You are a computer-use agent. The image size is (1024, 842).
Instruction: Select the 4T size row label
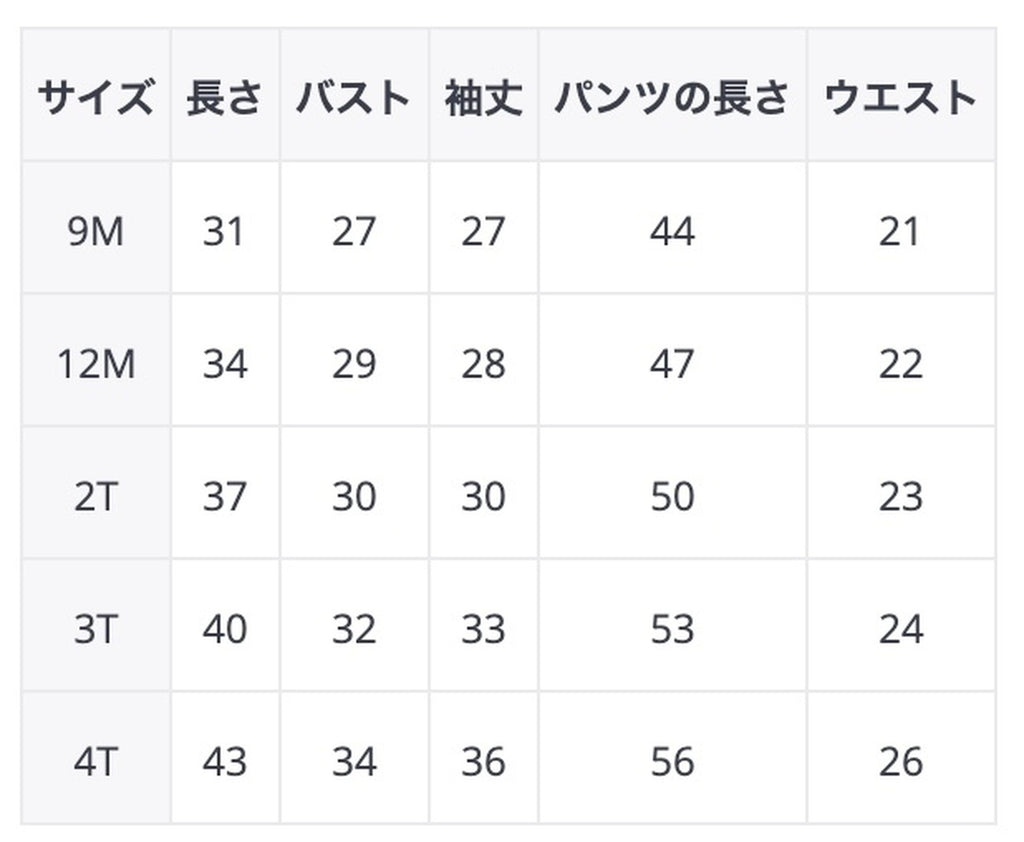pyautogui.click(x=95, y=762)
